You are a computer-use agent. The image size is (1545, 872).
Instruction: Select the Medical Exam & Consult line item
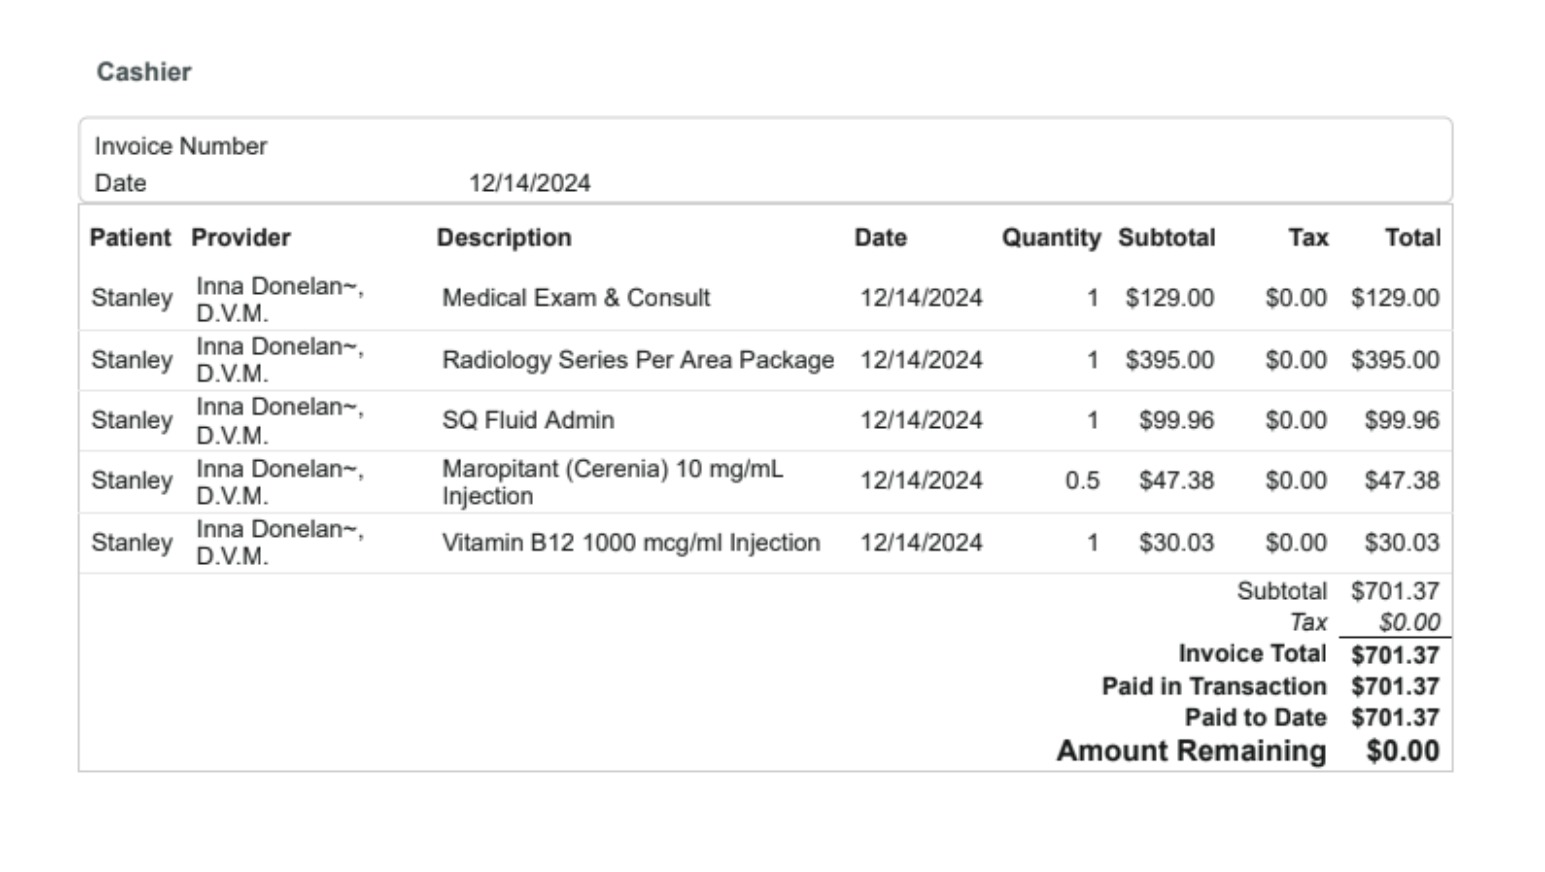click(x=576, y=298)
